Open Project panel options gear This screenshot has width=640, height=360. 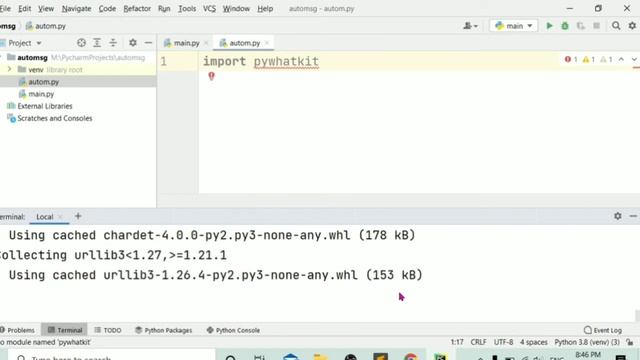click(x=133, y=42)
